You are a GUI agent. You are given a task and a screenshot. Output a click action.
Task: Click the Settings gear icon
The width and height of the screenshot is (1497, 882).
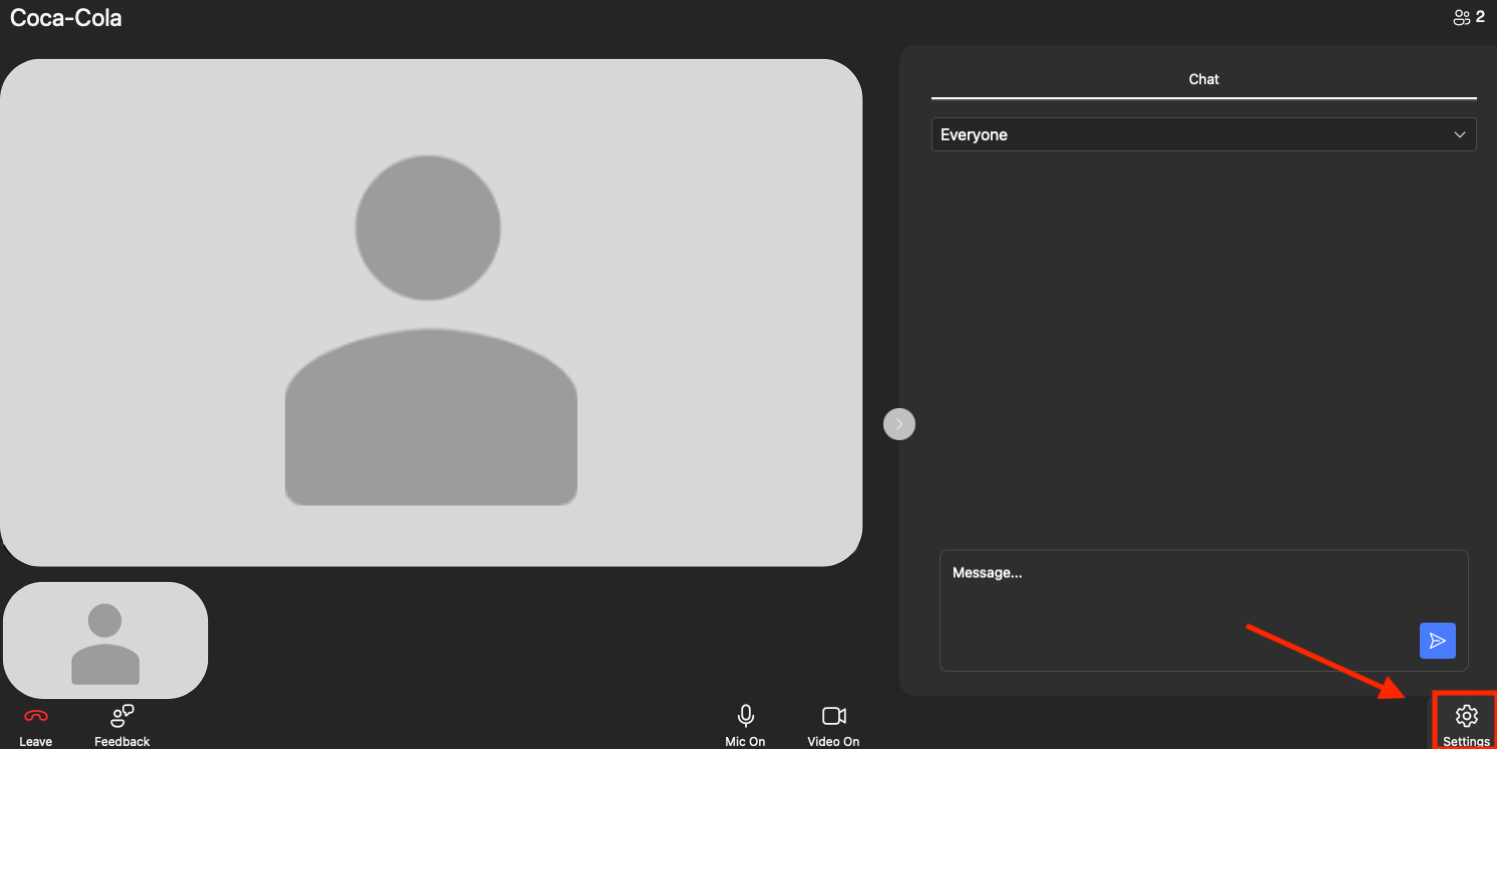[x=1466, y=716]
